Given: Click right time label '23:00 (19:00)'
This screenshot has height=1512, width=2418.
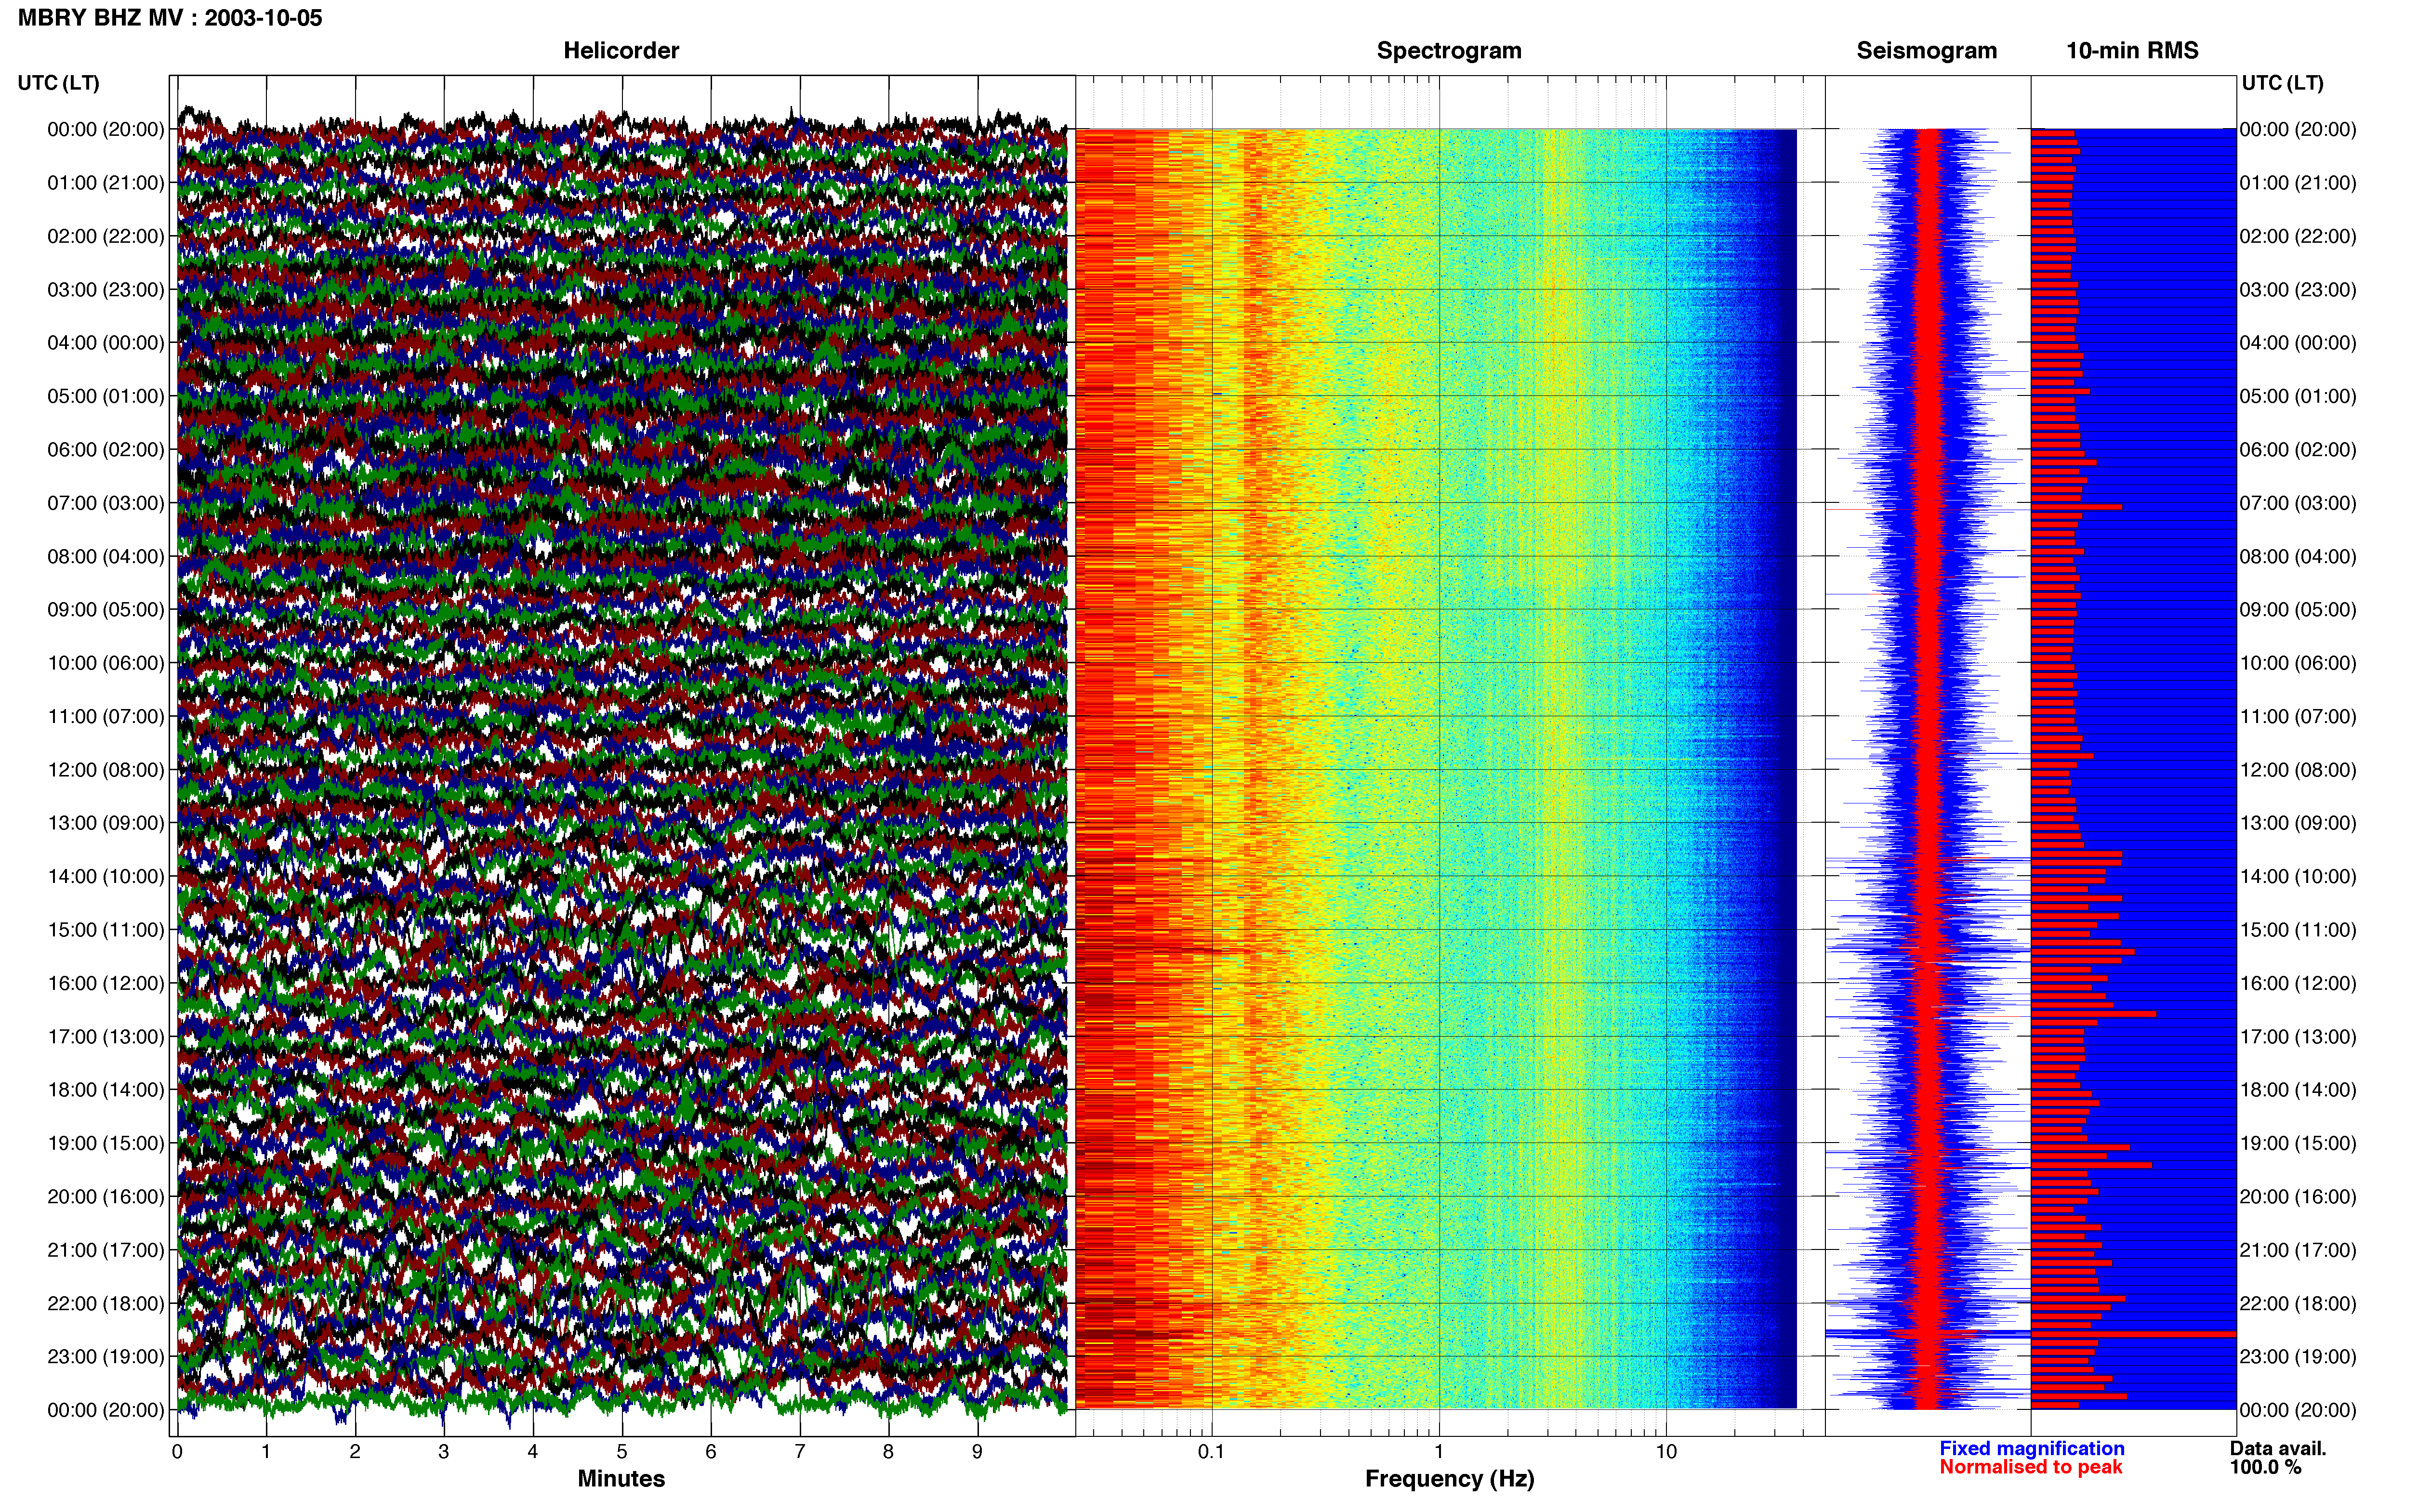Looking at the screenshot, I should pyautogui.click(x=2298, y=1357).
